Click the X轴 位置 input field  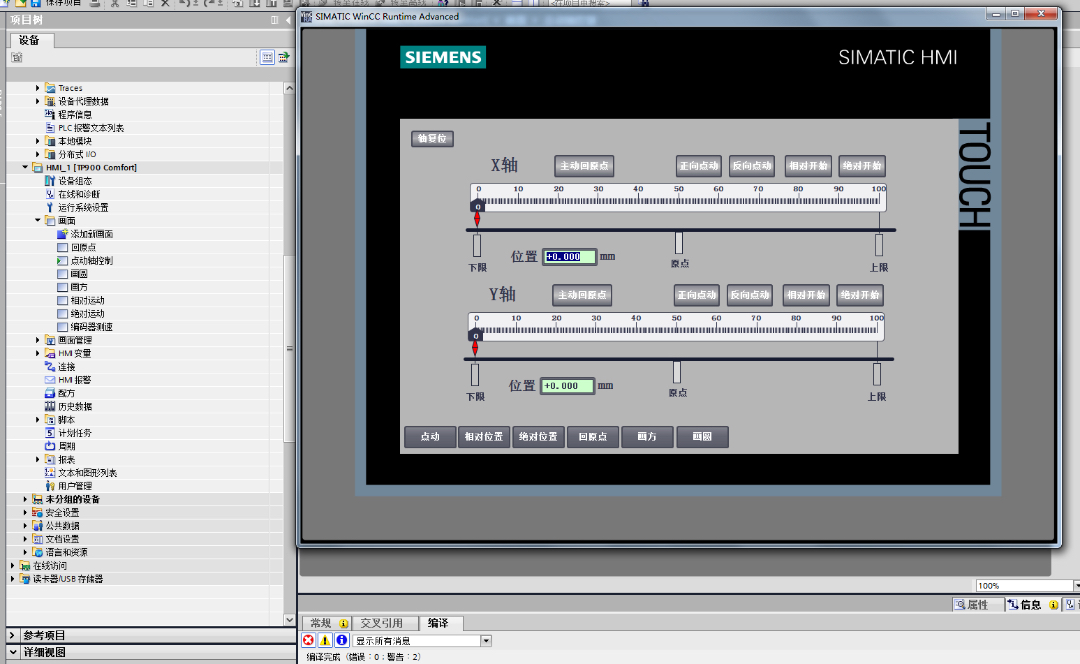coord(569,257)
